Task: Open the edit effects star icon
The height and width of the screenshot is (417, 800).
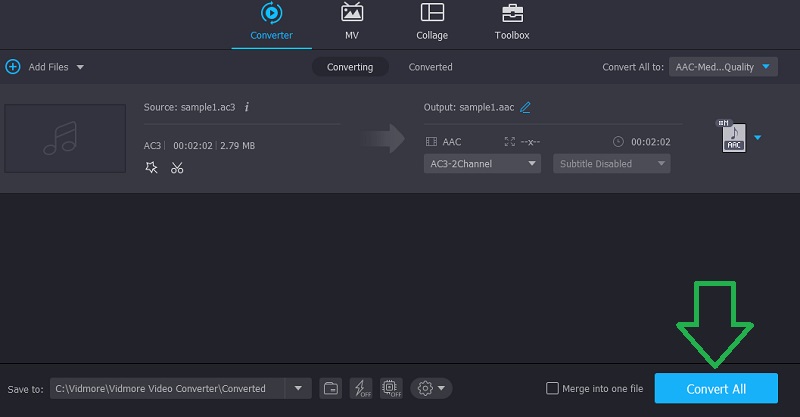Action: coord(151,167)
